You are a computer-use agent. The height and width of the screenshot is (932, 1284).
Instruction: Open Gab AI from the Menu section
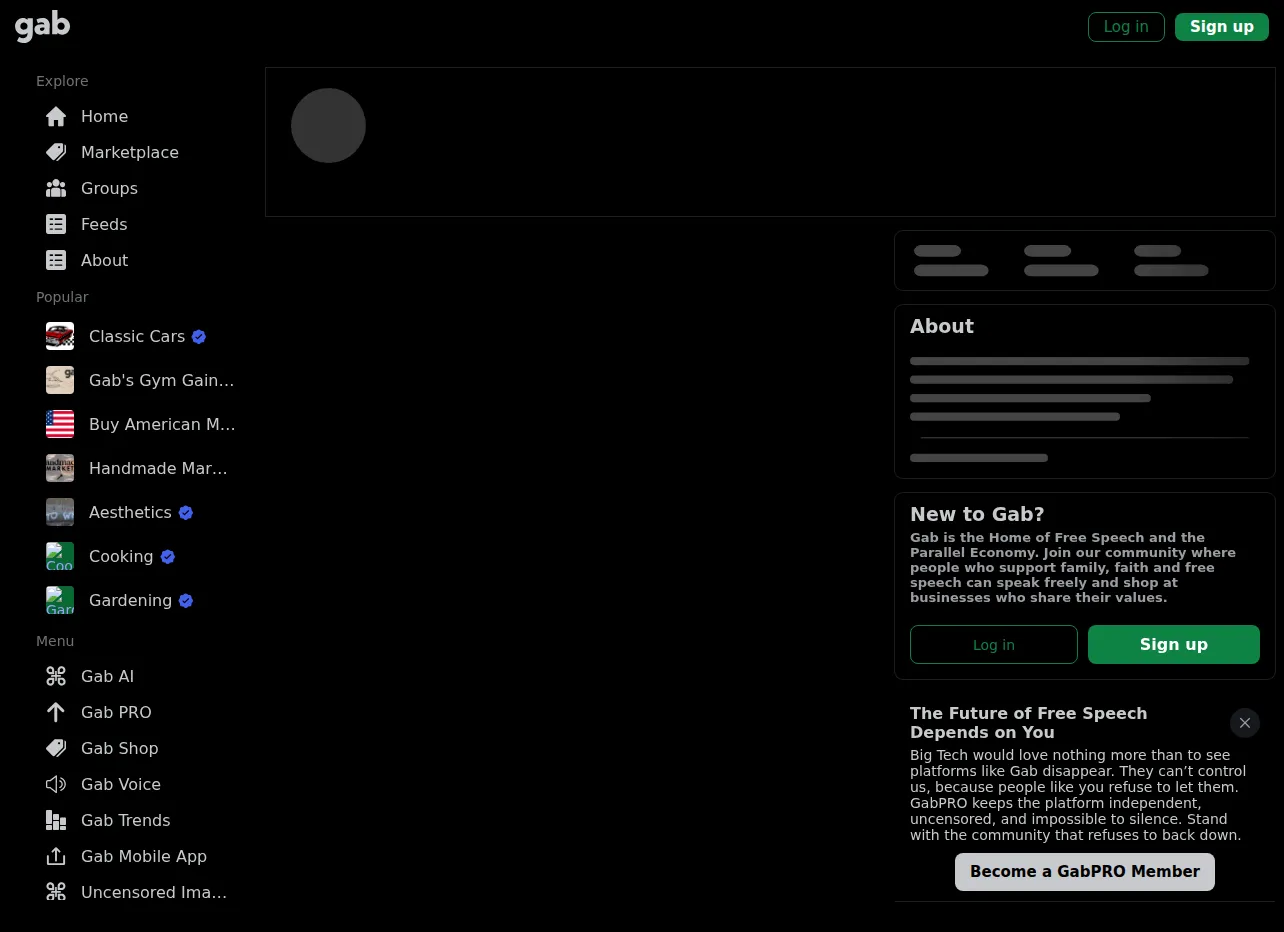[107, 677]
